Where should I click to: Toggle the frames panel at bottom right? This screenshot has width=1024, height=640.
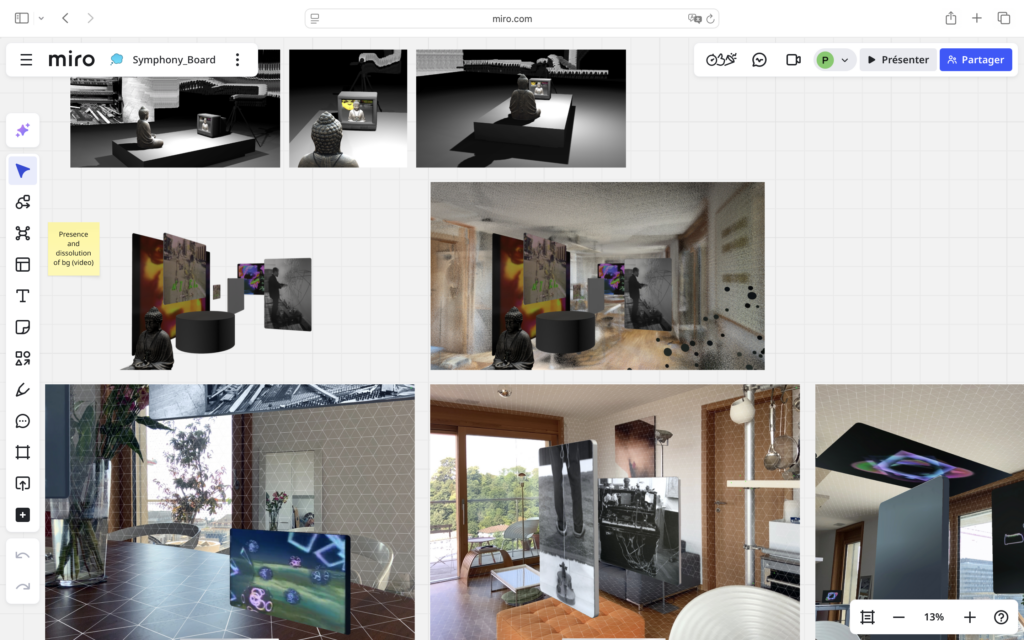tap(867, 617)
